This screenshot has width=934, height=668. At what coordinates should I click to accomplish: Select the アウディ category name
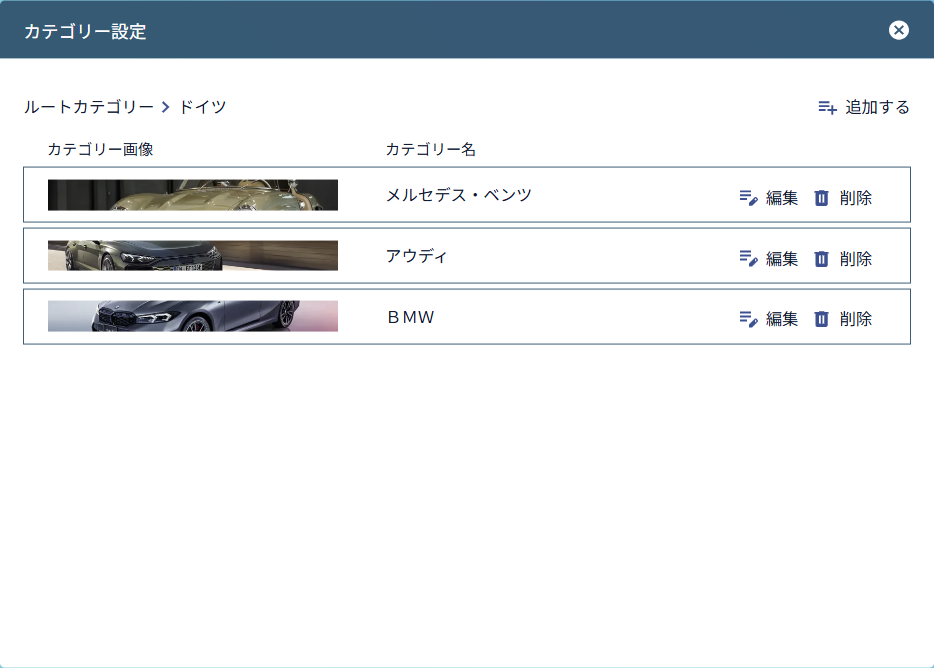pos(416,256)
